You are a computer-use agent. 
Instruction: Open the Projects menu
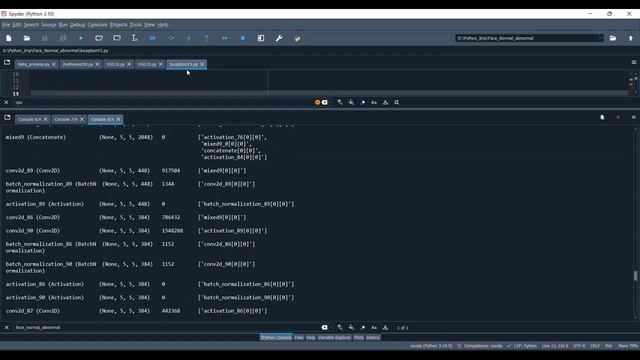coord(118,25)
